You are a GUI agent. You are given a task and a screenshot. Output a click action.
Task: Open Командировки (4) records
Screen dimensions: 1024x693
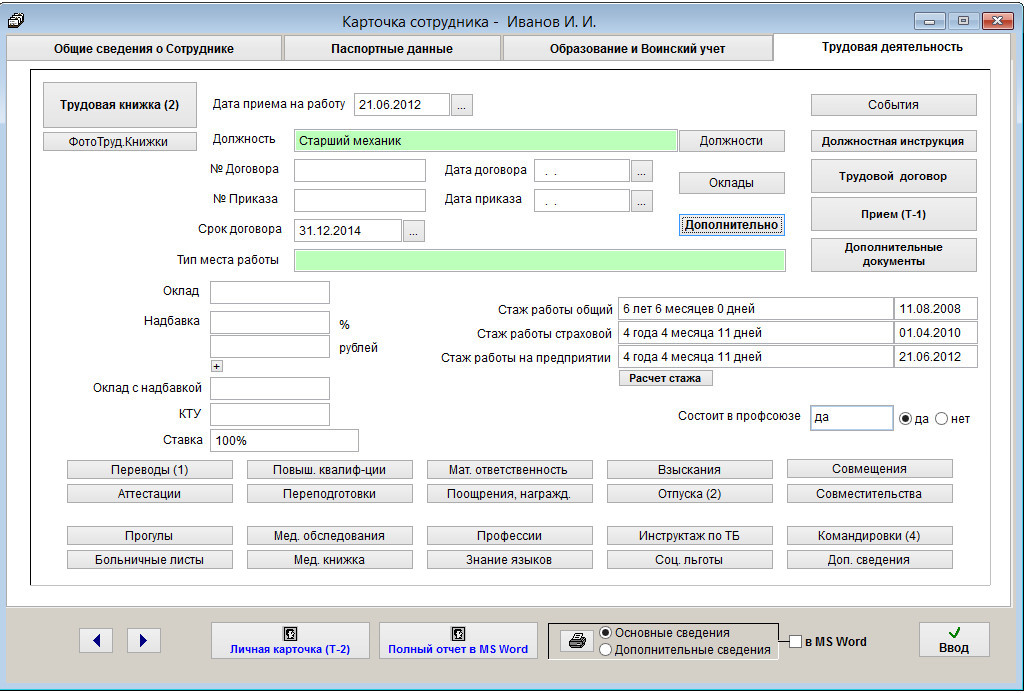click(x=869, y=536)
